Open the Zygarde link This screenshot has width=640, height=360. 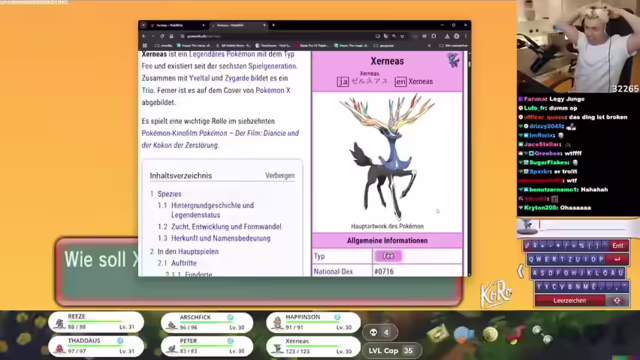click(237, 78)
